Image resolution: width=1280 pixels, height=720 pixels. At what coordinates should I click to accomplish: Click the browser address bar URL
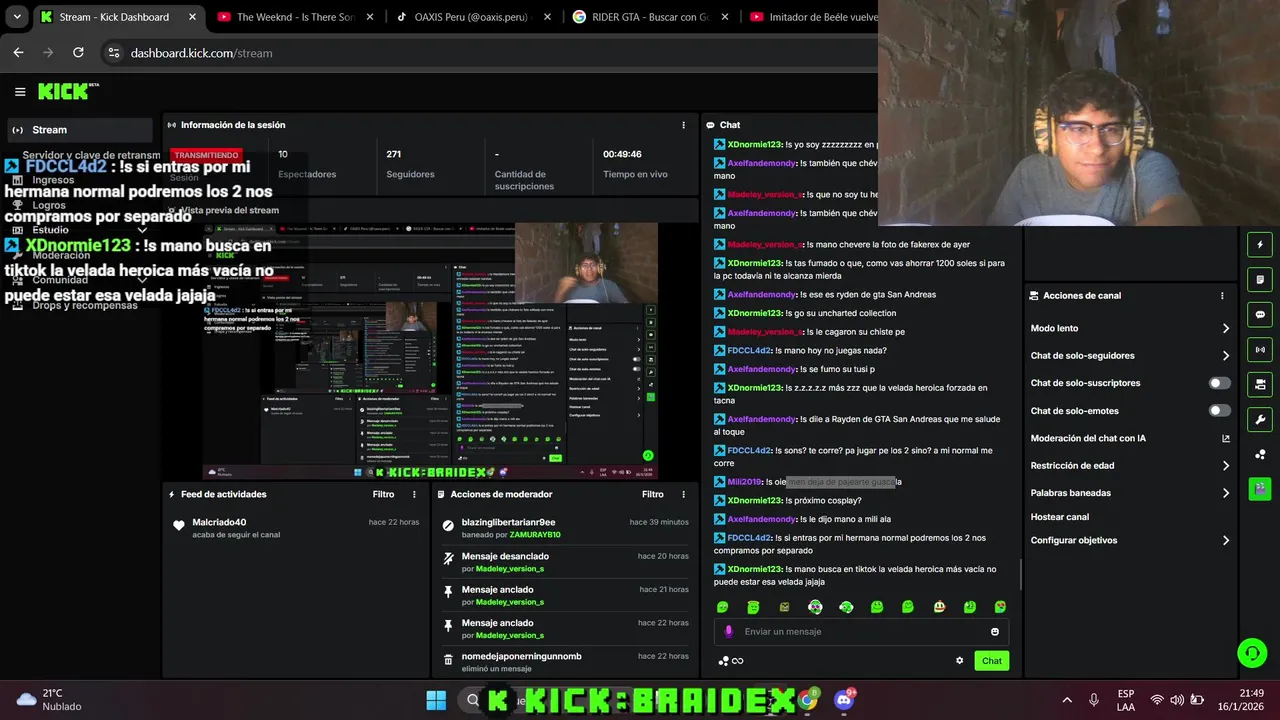201,53
